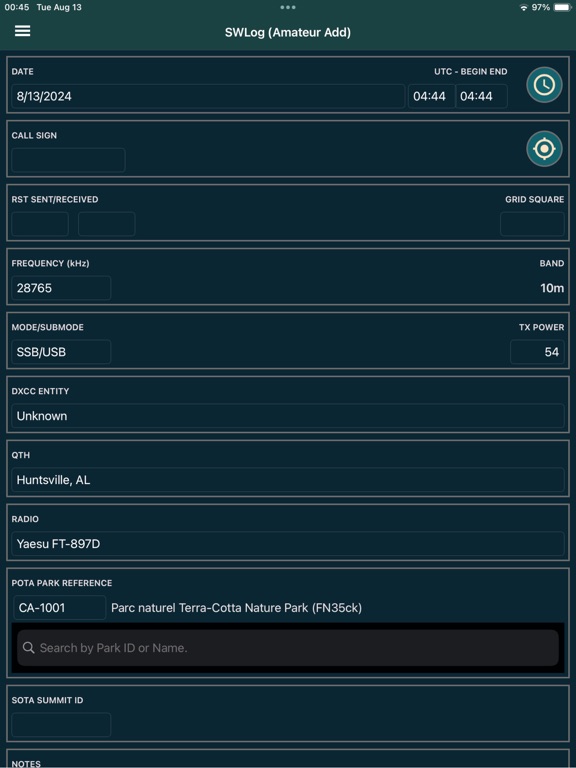Tap the clock icon to set current time

544,85
